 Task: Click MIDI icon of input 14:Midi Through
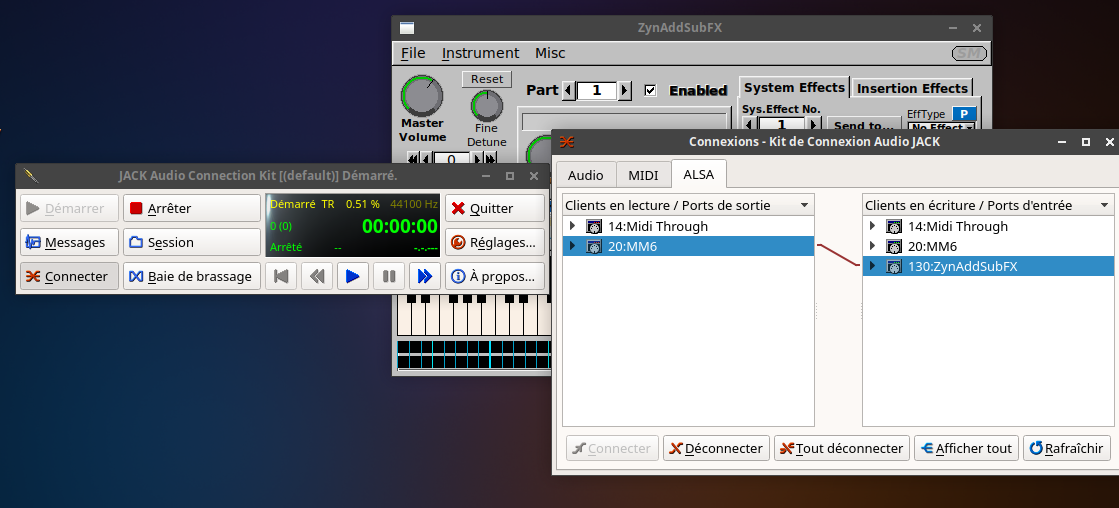[893, 226]
